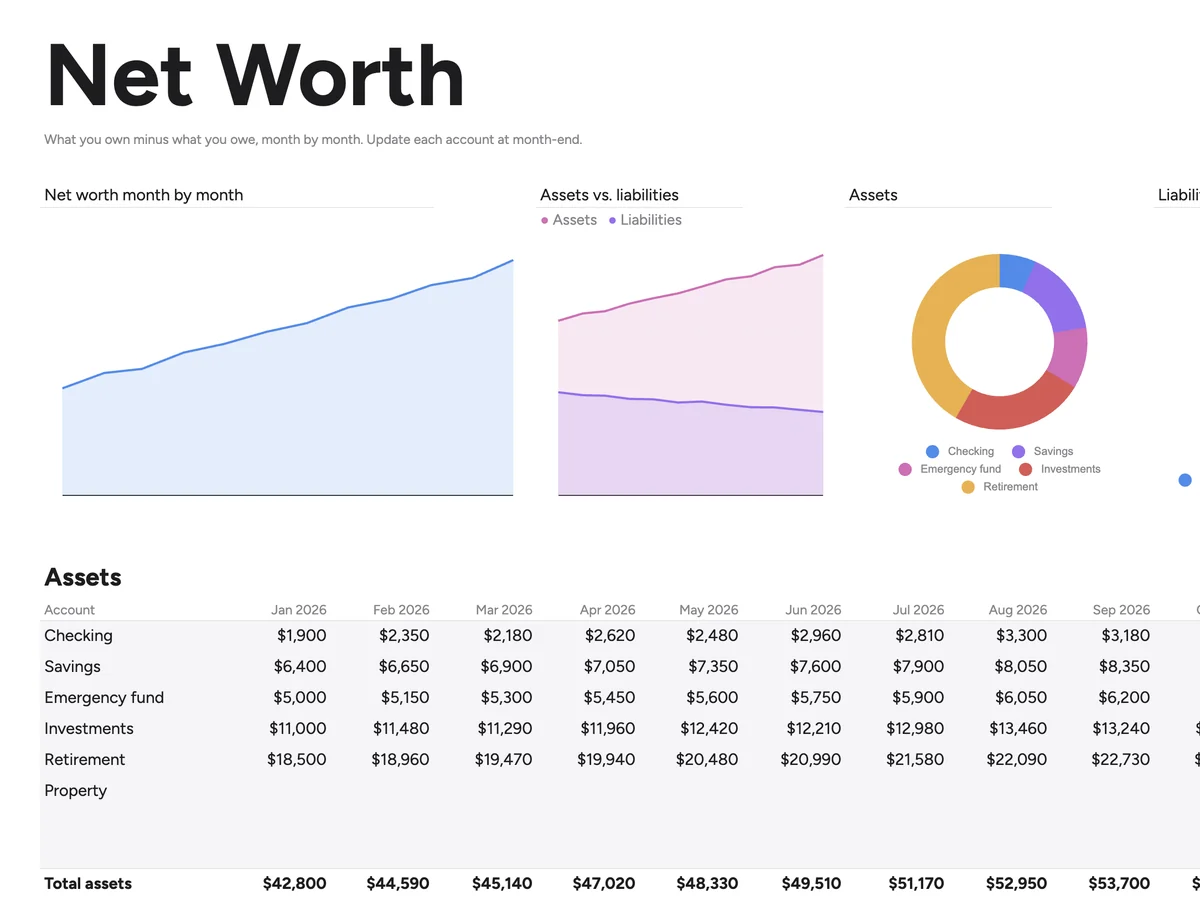Select the Checking row label
The image size is (1200, 900).
pos(79,636)
